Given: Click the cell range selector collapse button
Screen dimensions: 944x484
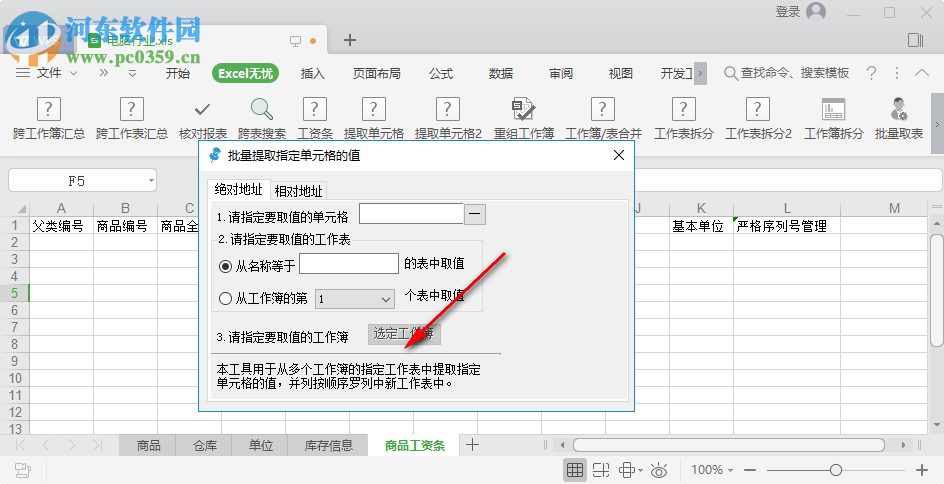Looking at the screenshot, I should [x=475, y=214].
